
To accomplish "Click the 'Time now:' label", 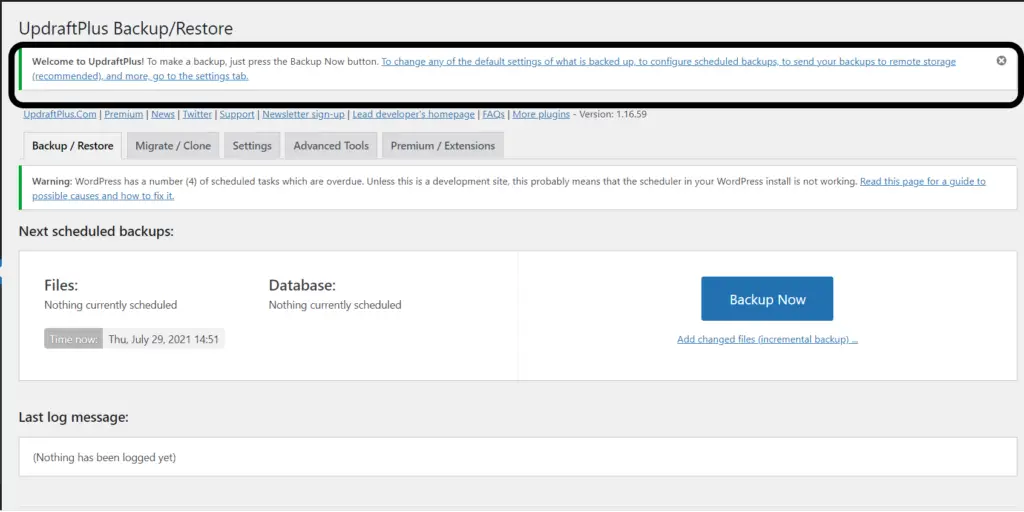I will (x=74, y=339).
